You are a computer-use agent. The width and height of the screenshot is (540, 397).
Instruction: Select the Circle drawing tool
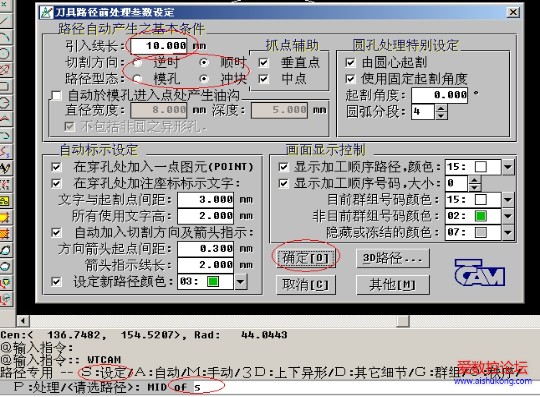point(5,53)
